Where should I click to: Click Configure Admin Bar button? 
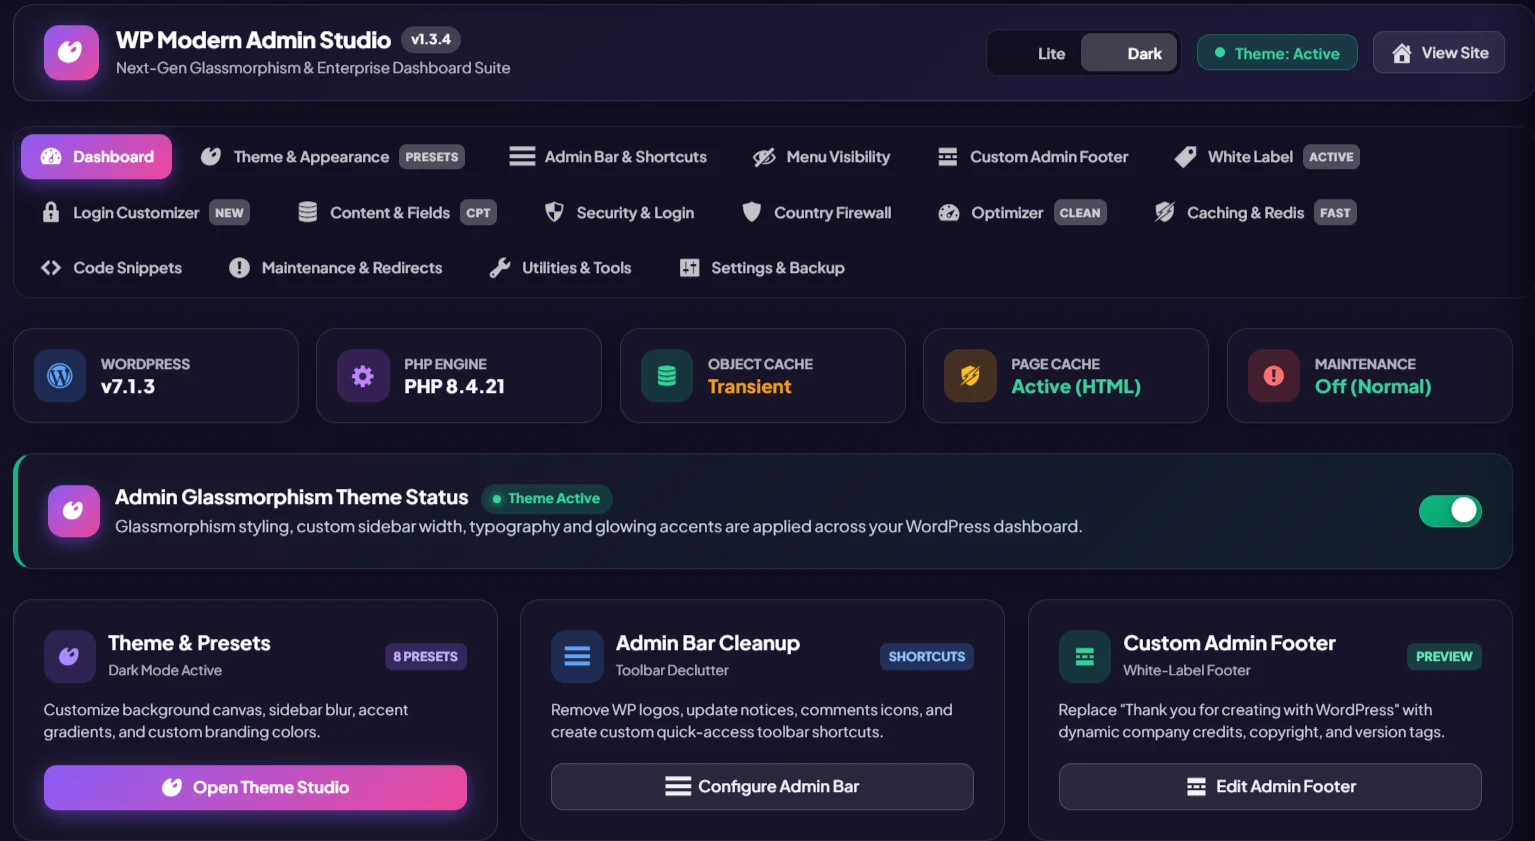pos(762,787)
